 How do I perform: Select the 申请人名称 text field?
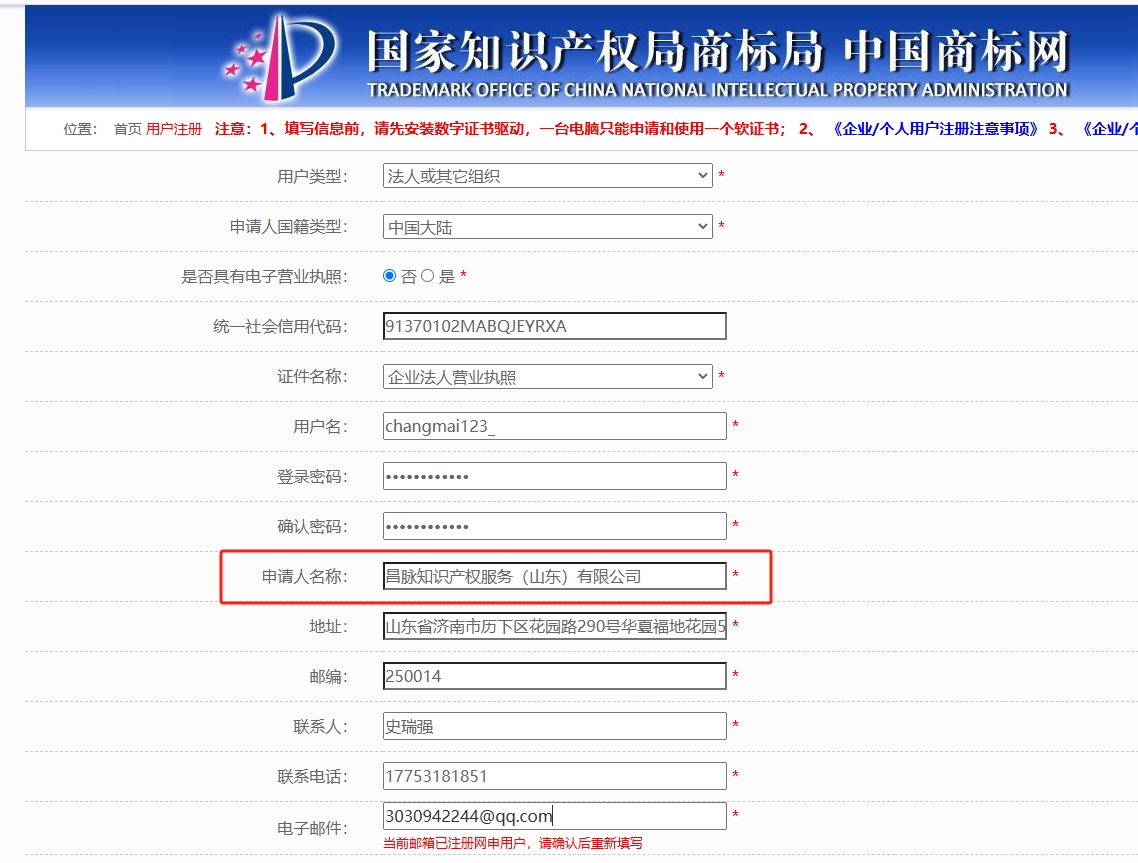pyautogui.click(x=554, y=576)
